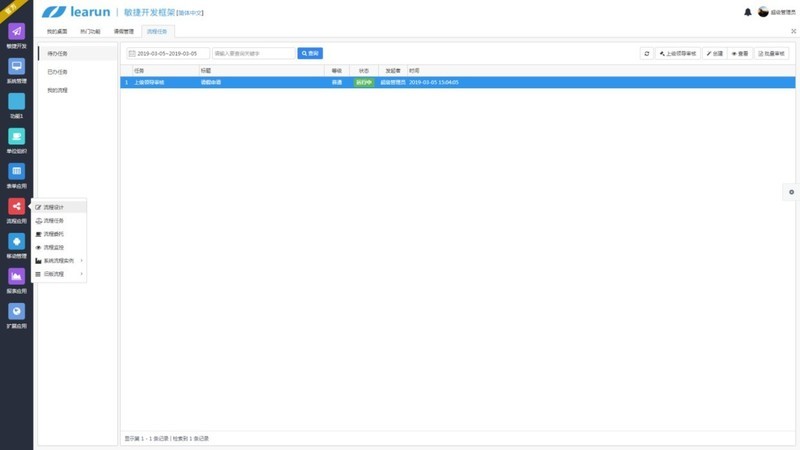
Task: Click the 任务 column header
Action: (166, 70)
